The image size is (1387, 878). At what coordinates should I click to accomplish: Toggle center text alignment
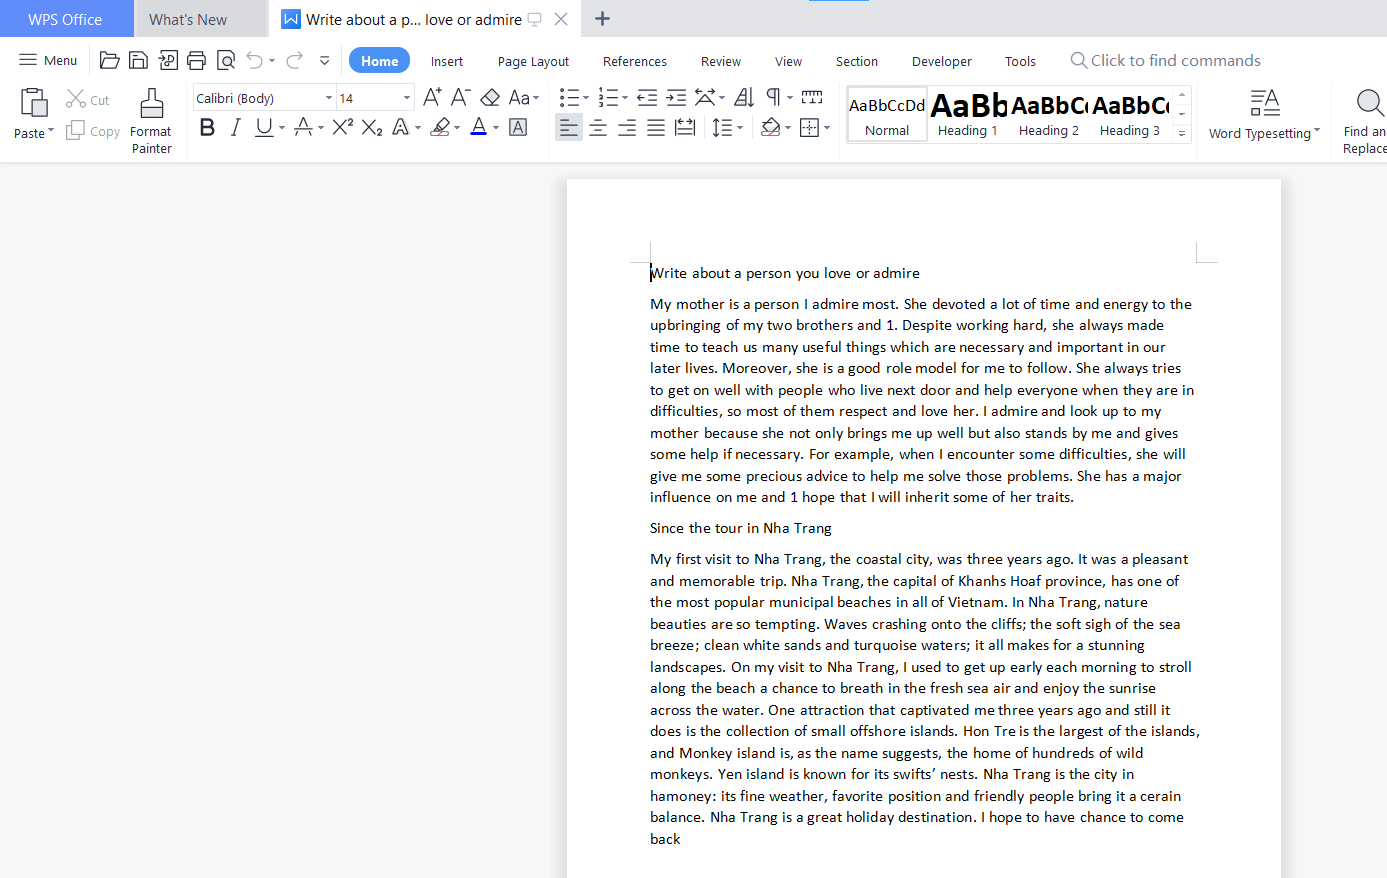[x=598, y=127]
